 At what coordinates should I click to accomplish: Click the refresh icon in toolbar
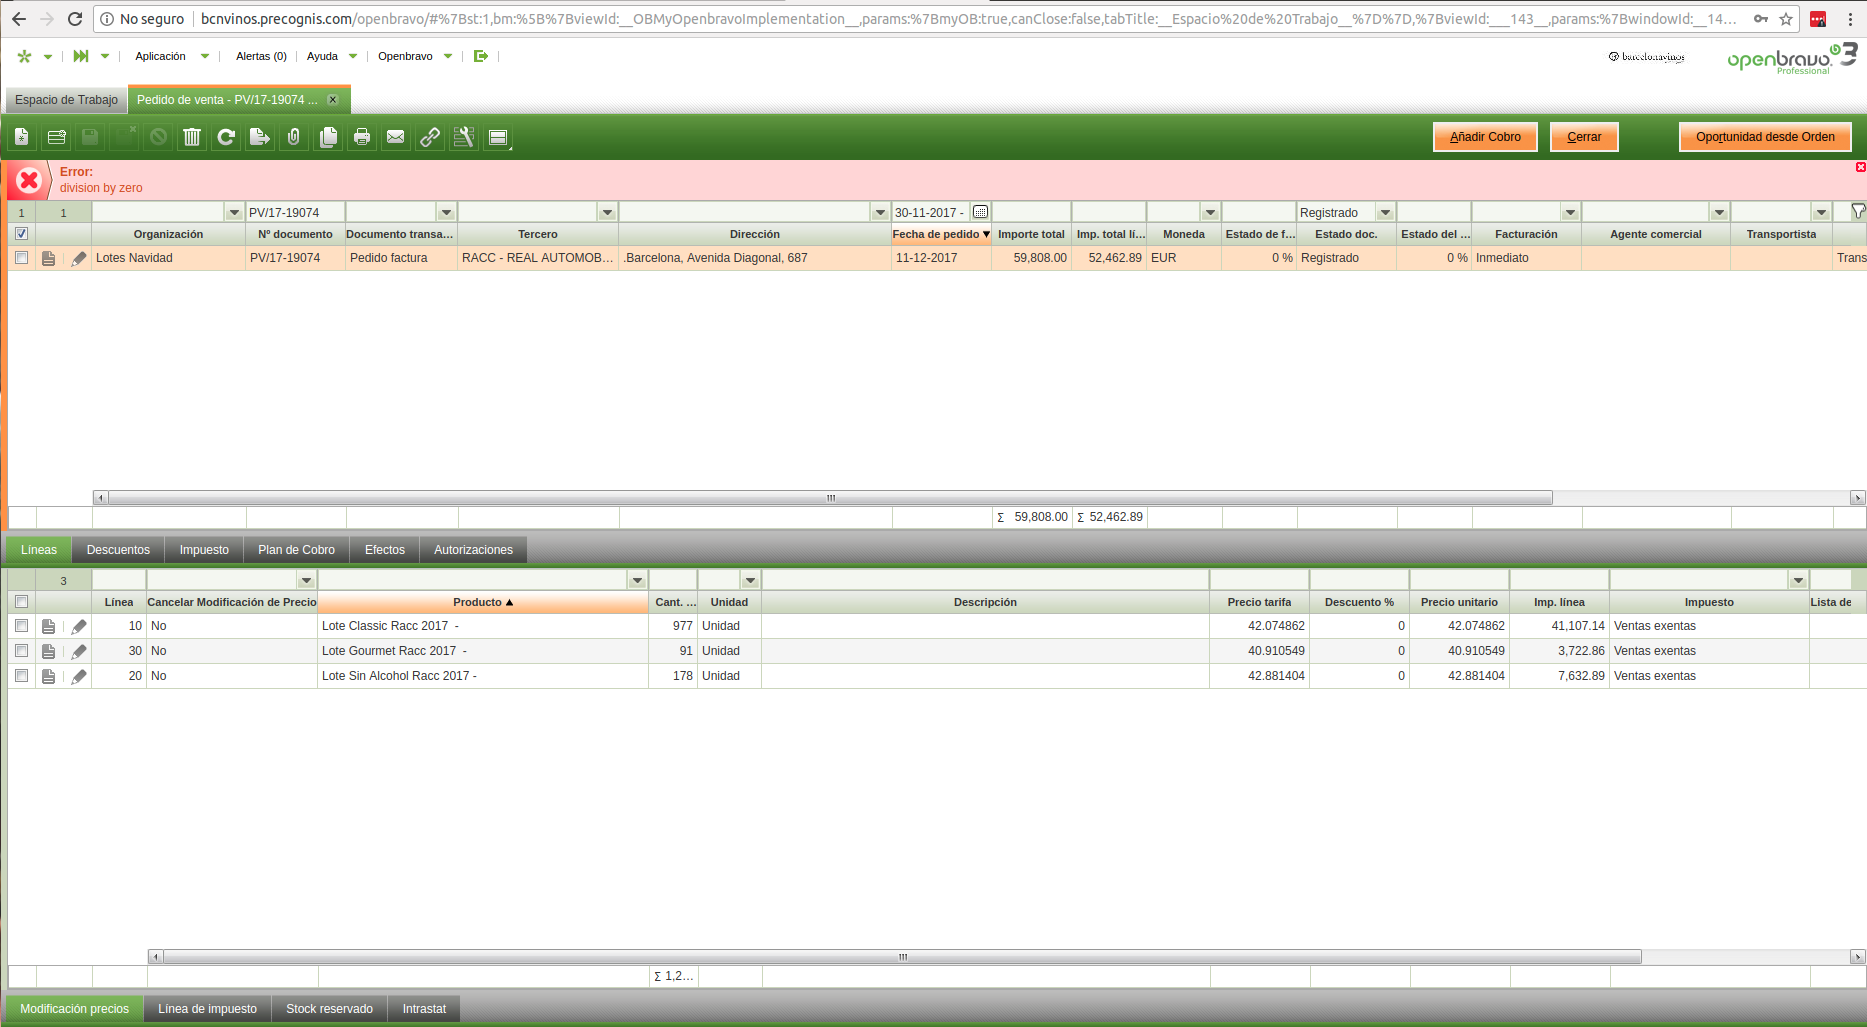(x=226, y=137)
